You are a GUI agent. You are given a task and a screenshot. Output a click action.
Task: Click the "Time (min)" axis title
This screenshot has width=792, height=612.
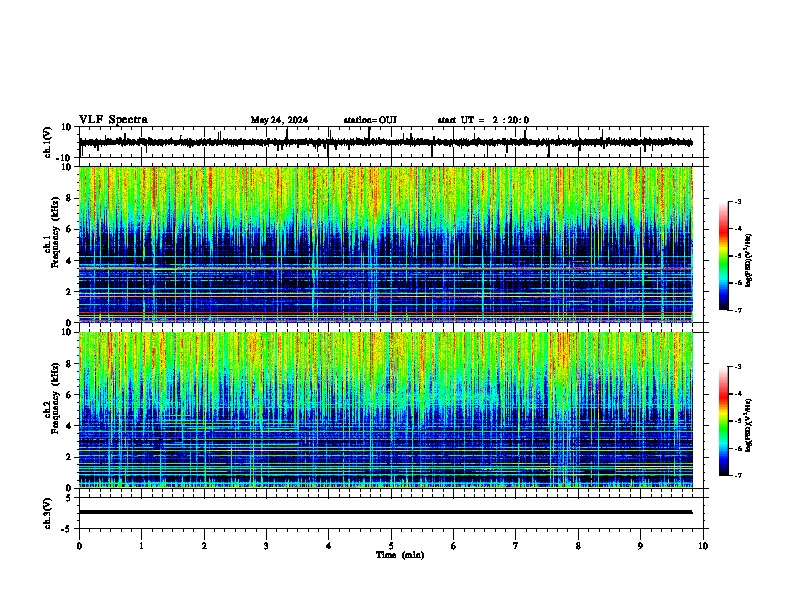tap(400, 555)
